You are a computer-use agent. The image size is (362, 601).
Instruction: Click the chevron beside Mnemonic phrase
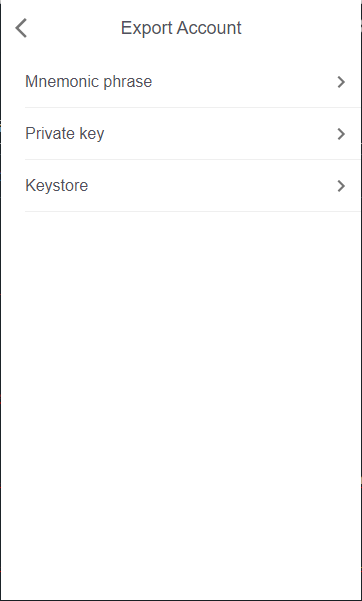[x=341, y=82]
